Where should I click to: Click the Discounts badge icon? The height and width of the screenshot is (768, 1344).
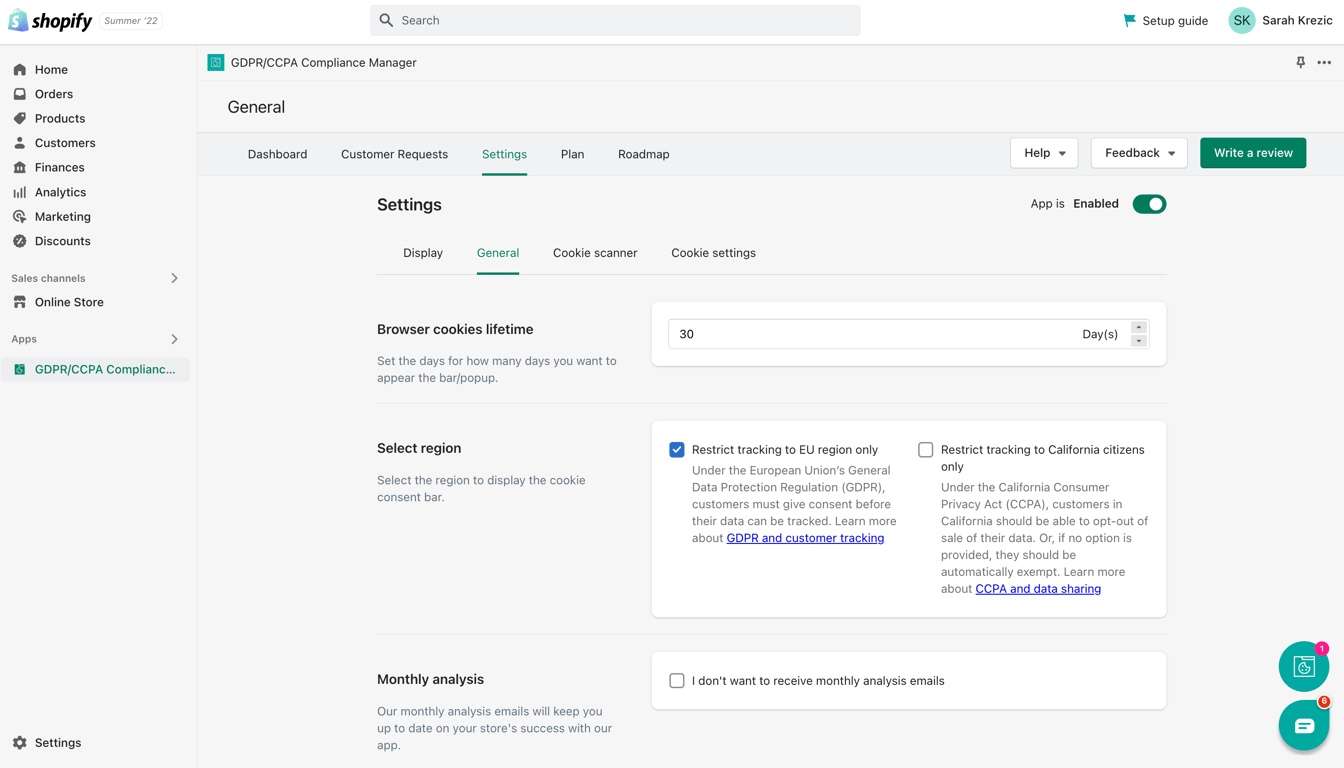point(20,241)
